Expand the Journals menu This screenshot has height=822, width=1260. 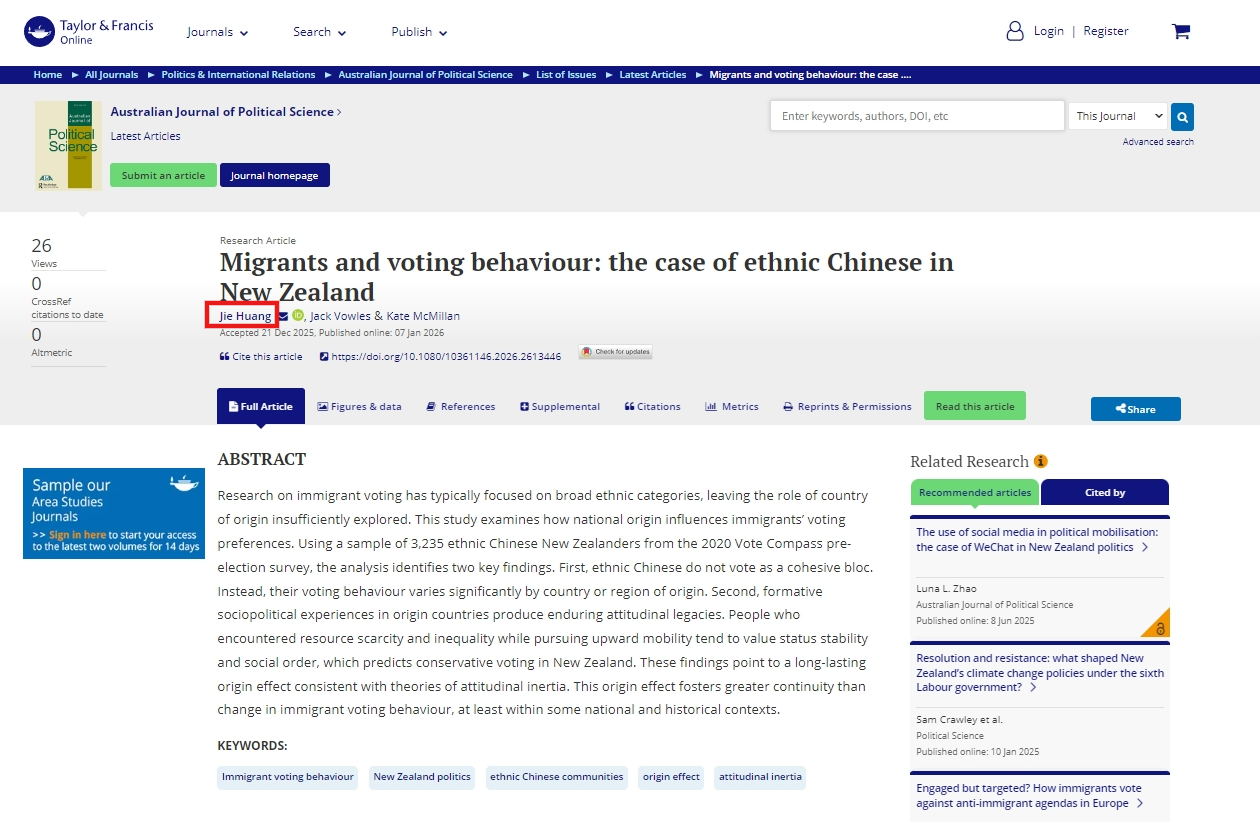pos(217,32)
